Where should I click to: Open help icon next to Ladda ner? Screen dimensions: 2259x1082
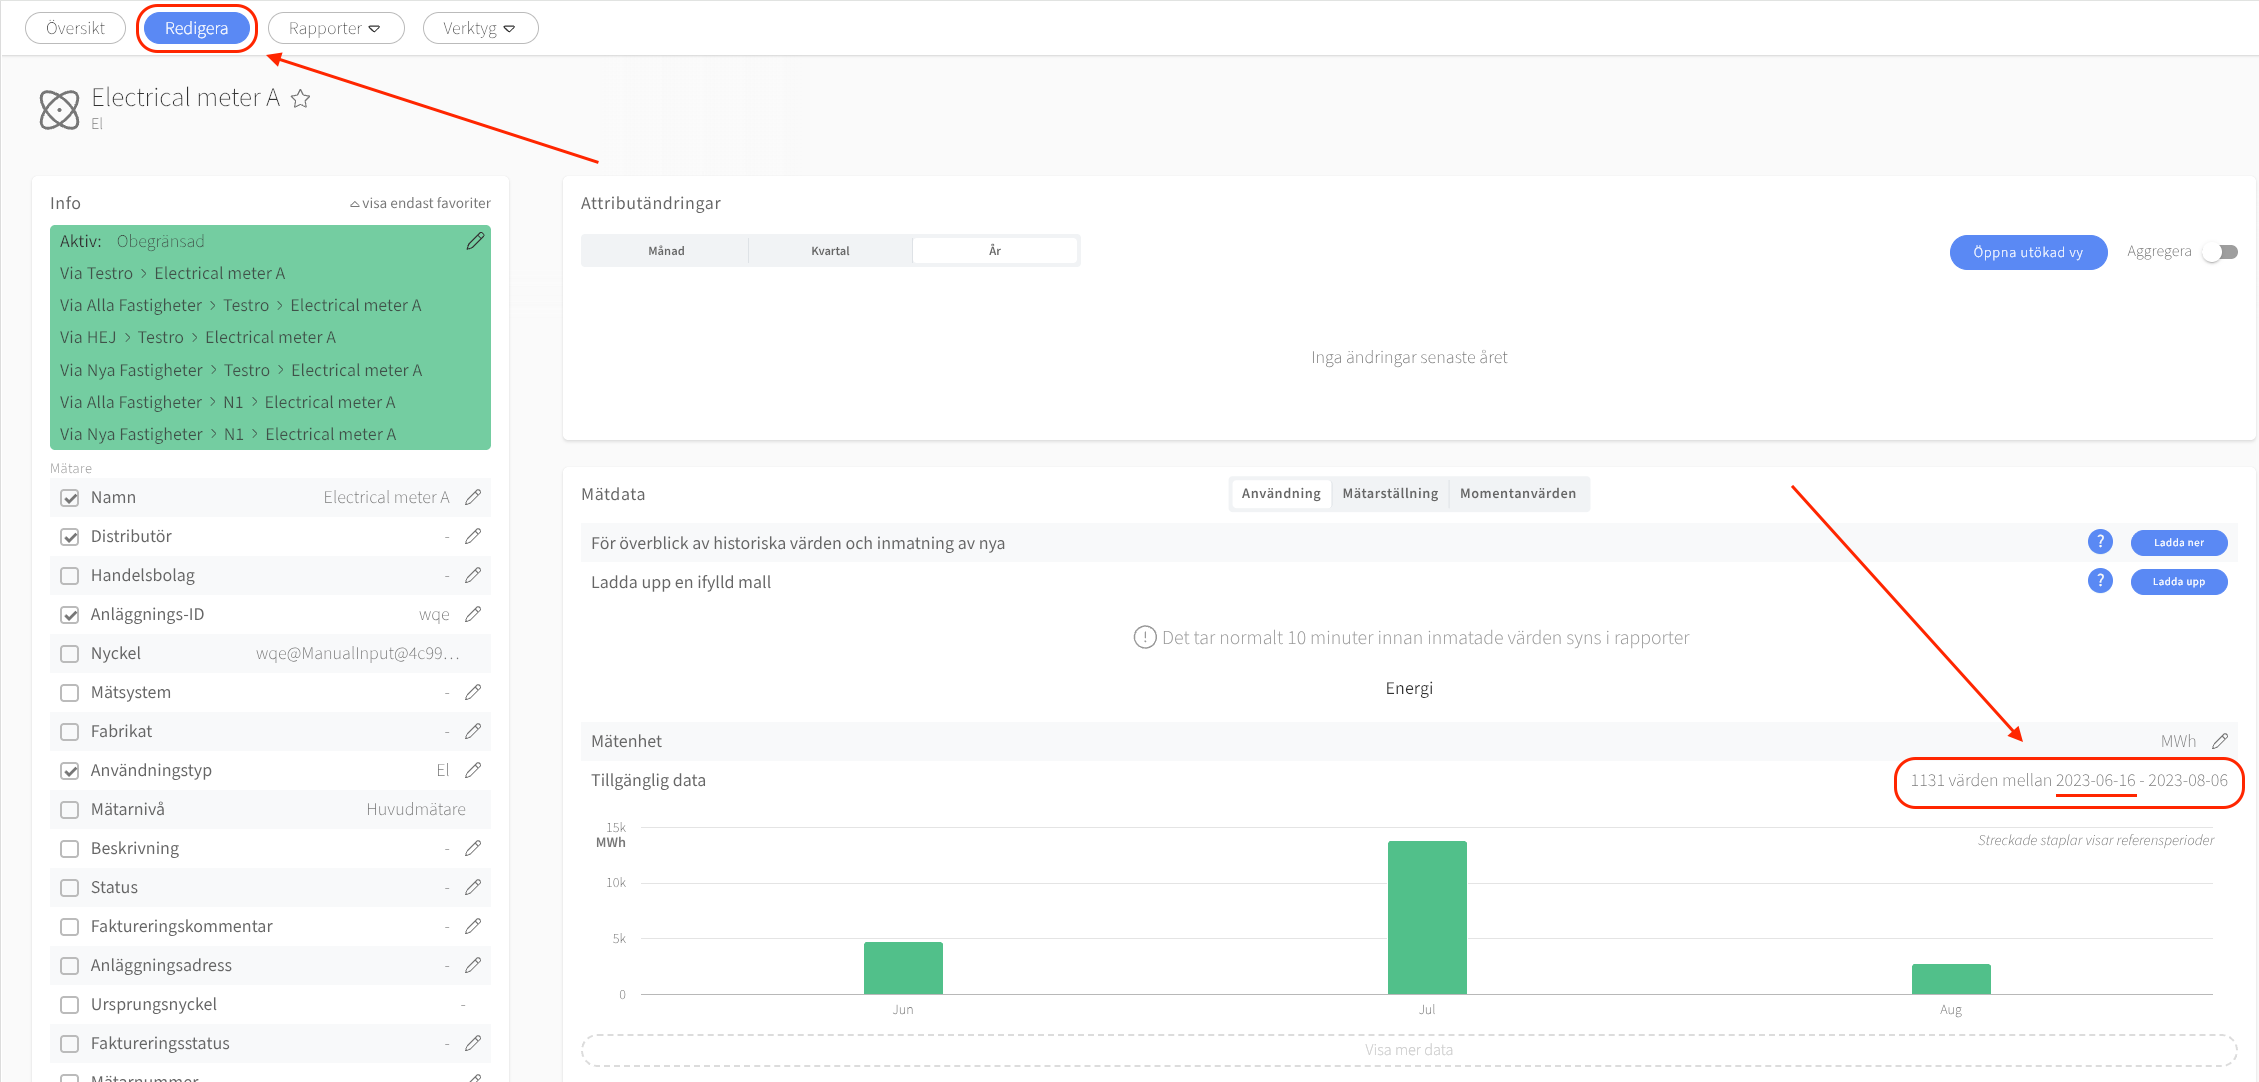(2100, 542)
